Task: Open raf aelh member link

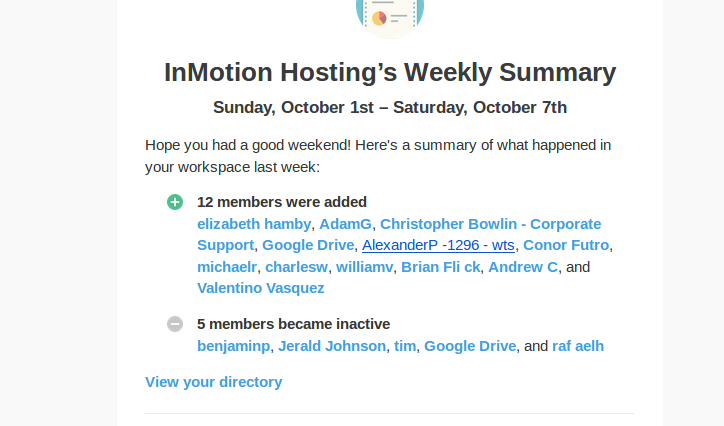Action: point(577,346)
